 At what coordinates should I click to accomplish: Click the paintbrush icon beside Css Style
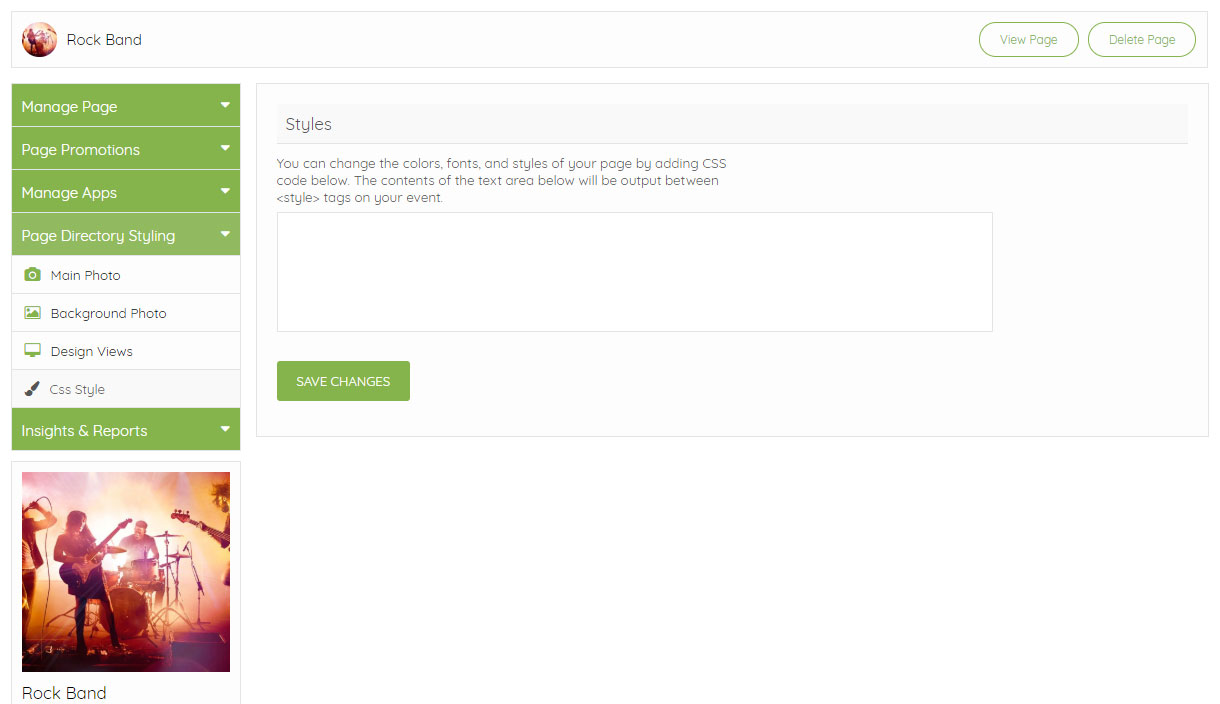[32, 389]
